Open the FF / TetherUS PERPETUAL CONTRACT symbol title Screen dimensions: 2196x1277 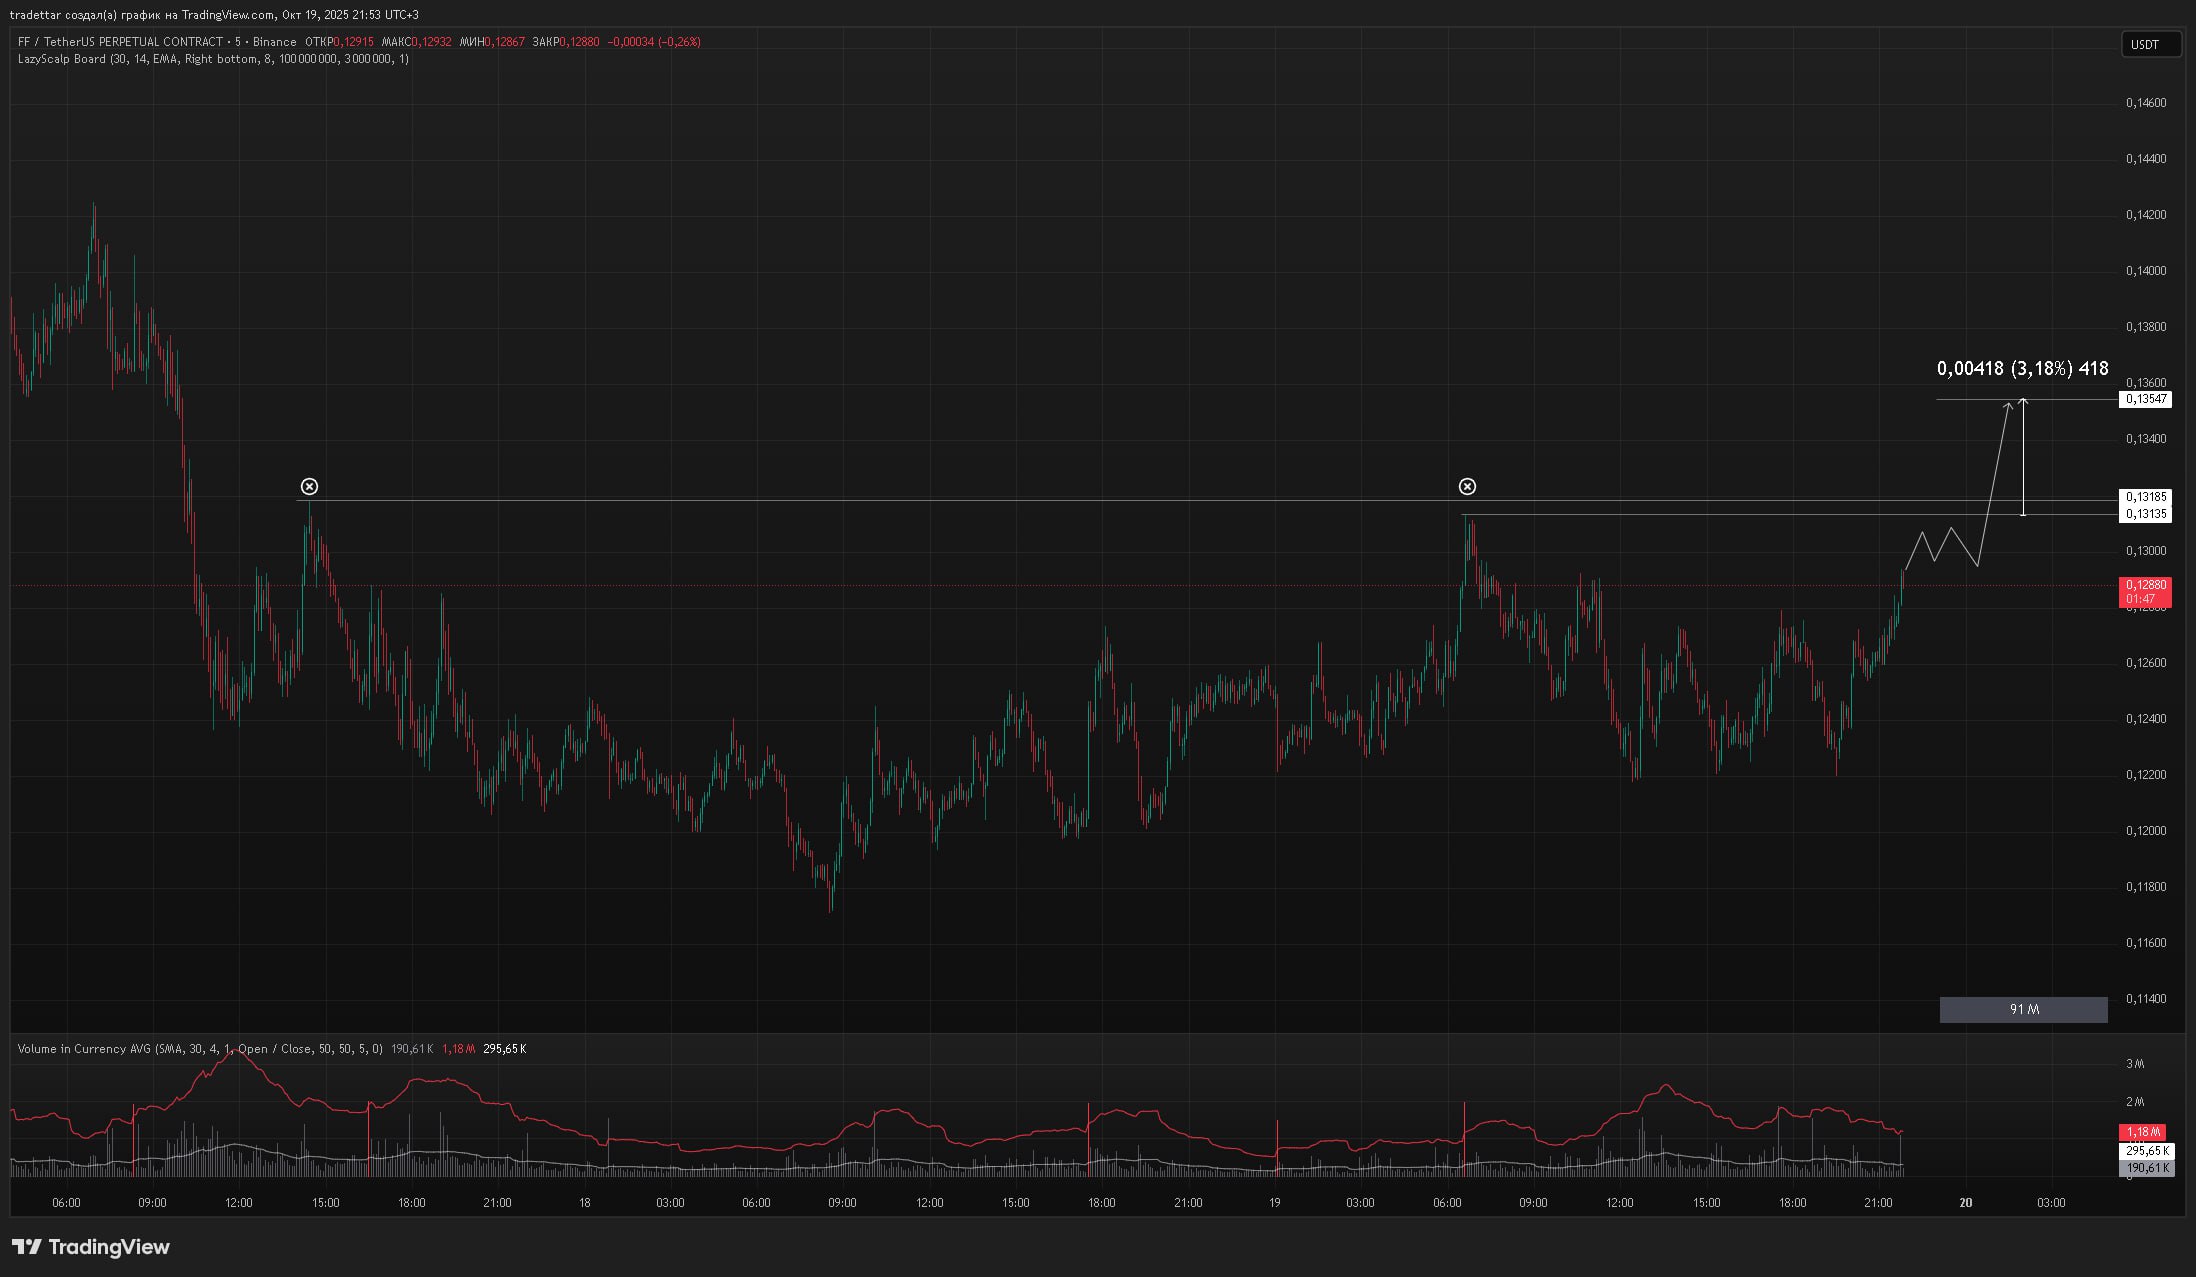tap(120, 42)
